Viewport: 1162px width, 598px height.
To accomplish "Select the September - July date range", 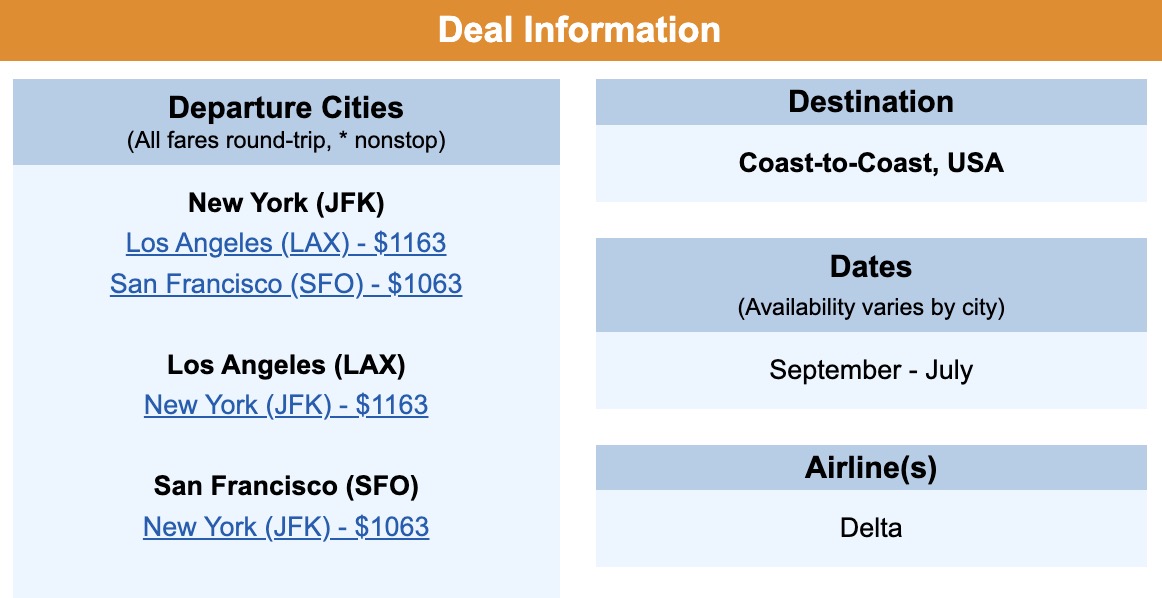I will tap(872, 369).
